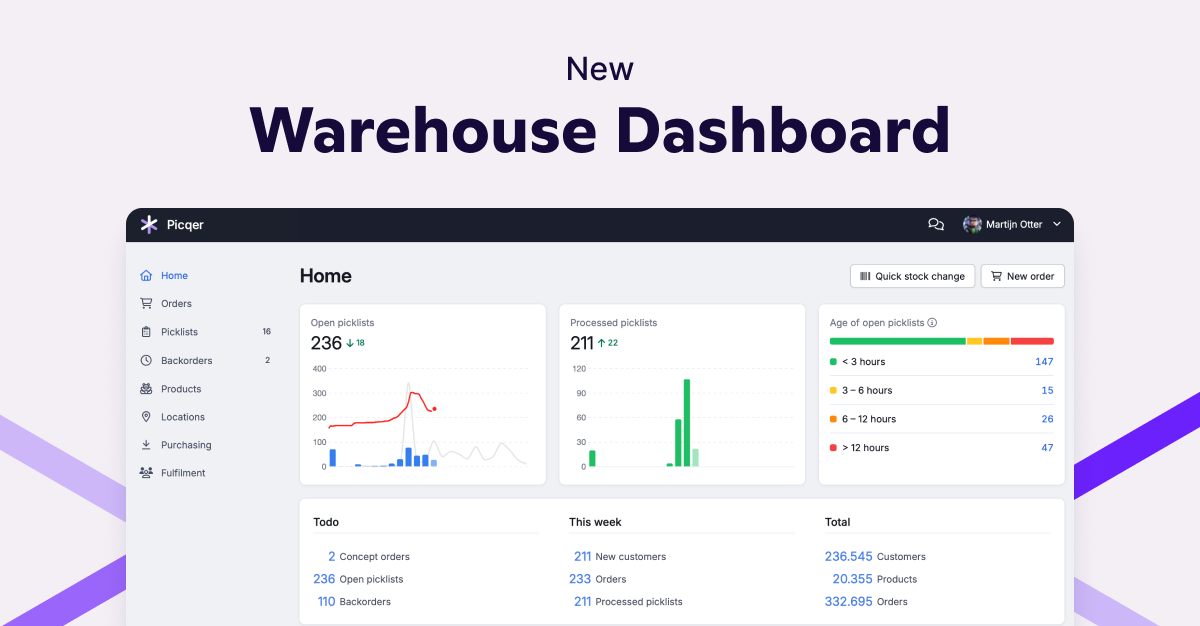Screen dimensions: 1200x626
Task: Click the barcode icon on Quick stock change
Action: coord(866,276)
